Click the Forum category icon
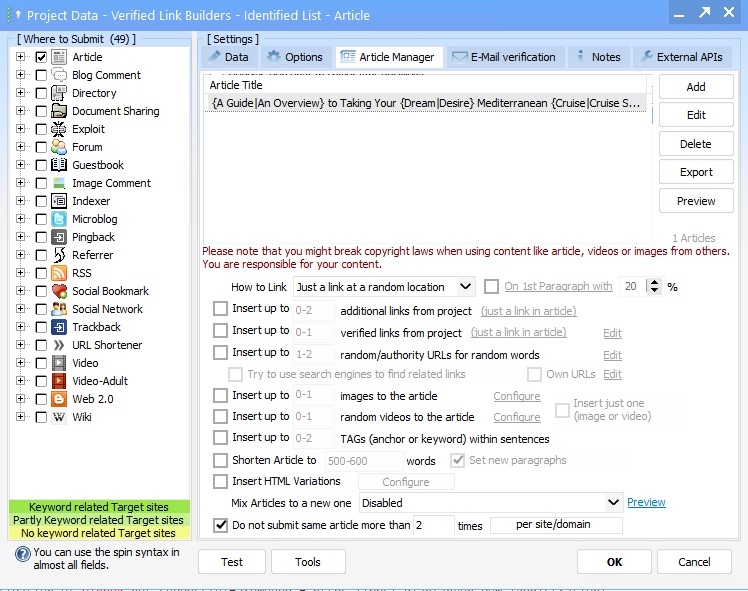The height and width of the screenshot is (591, 748). click(59, 147)
